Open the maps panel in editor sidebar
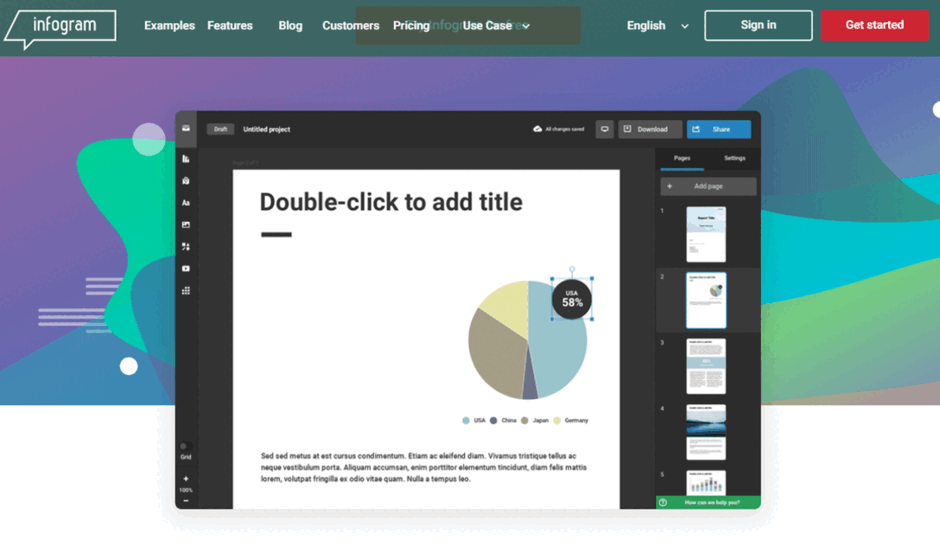Screen dimensions: 940x551 pyautogui.click(x=186, y=180)
